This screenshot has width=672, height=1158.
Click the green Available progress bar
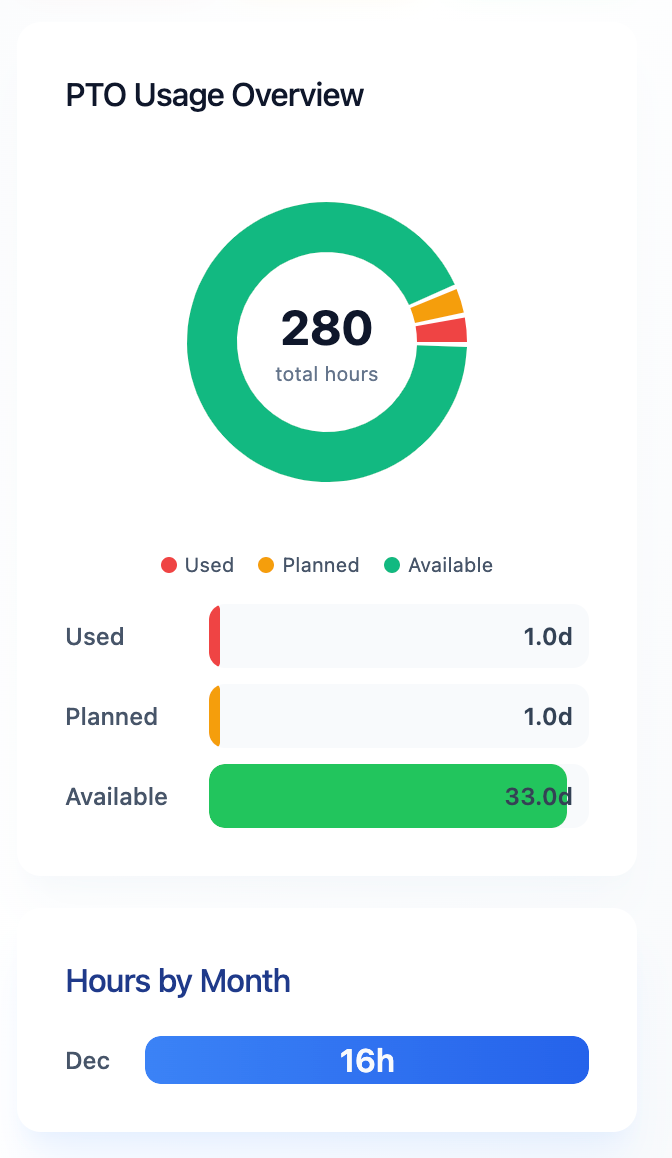pyautogui.click(x=380, y=796)
